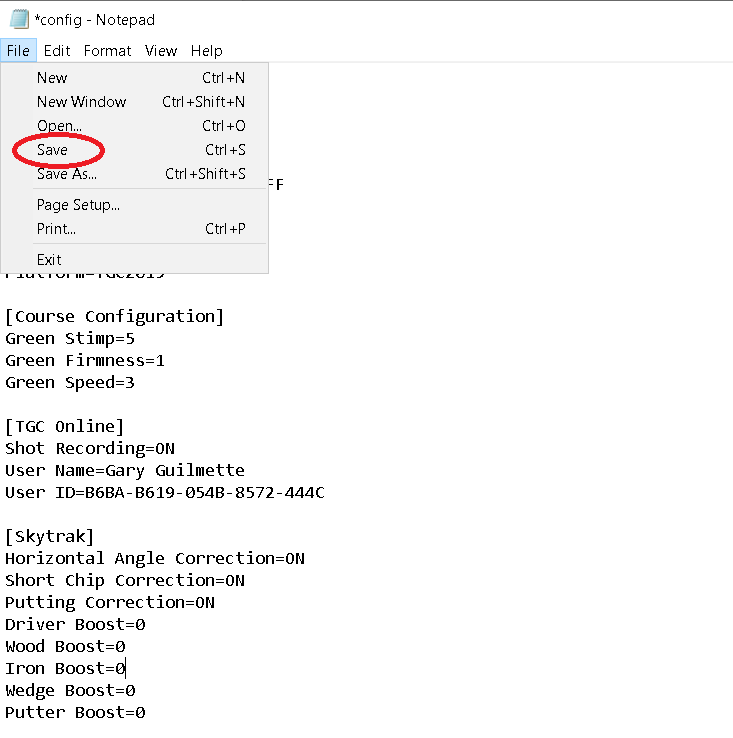Click the Green Firmness=1 line
Screen dimensions: 733x738
(x=85, y=361)
